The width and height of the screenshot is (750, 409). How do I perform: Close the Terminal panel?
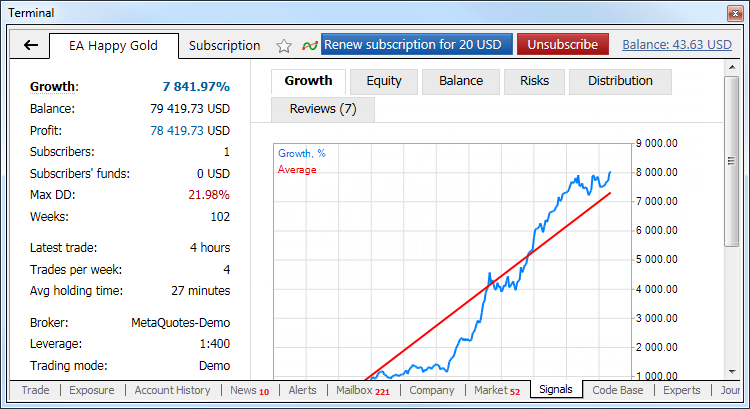pyautogui.click(x=735, y=13)
